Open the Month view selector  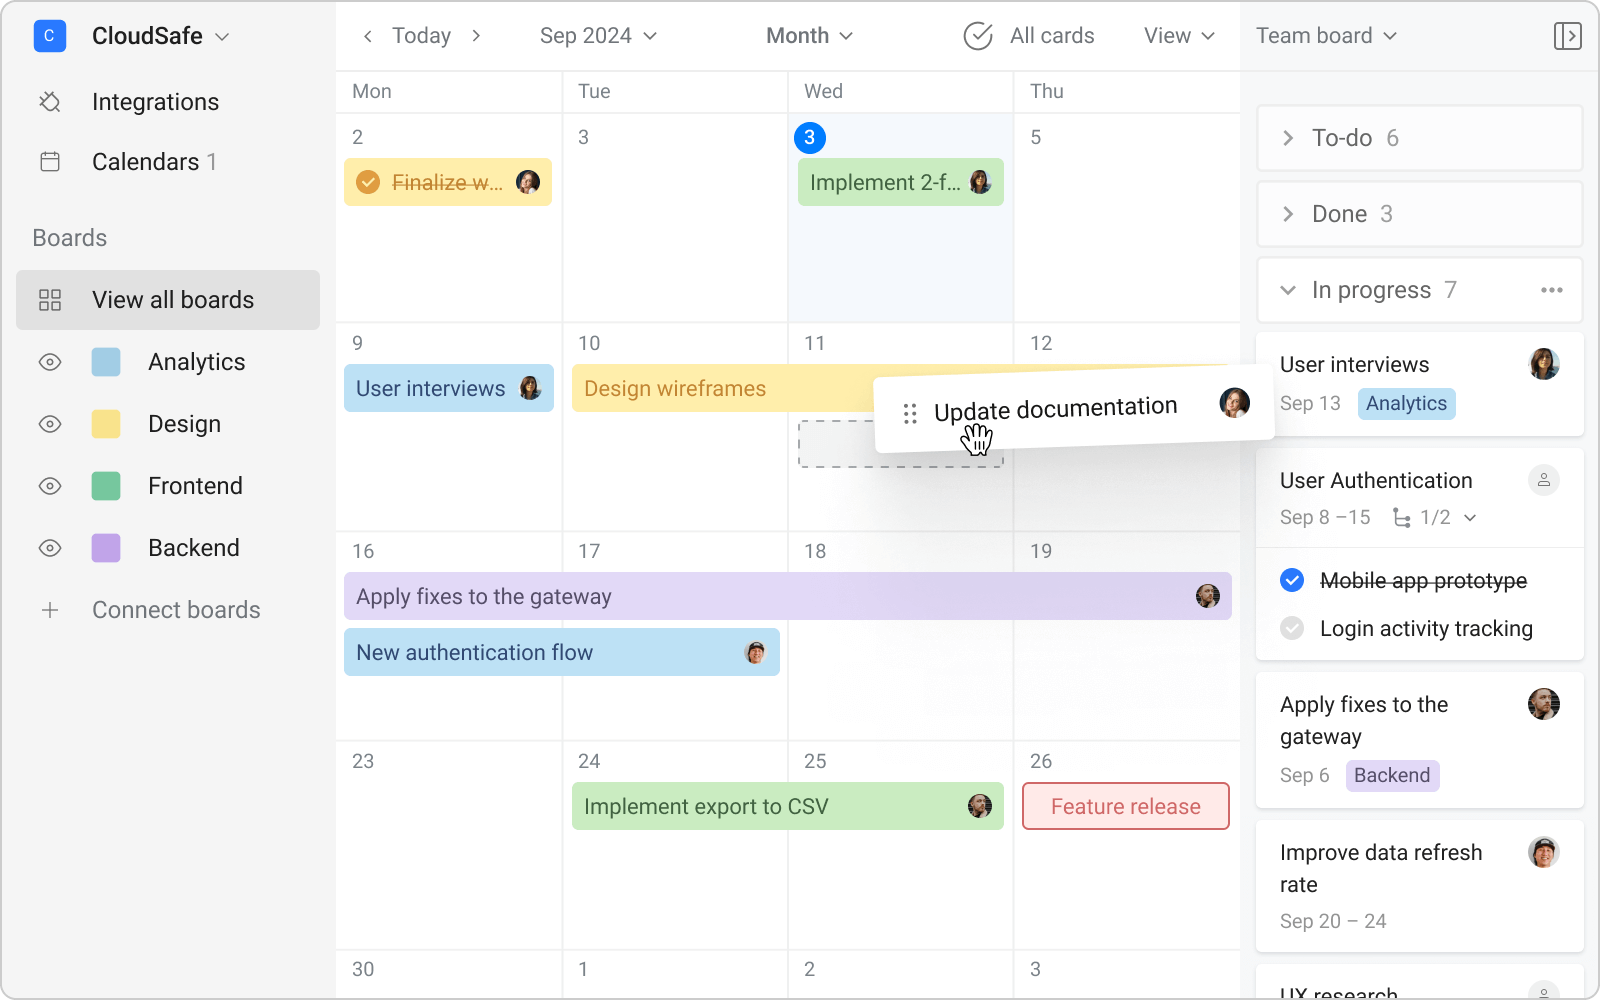pos(808,35)
